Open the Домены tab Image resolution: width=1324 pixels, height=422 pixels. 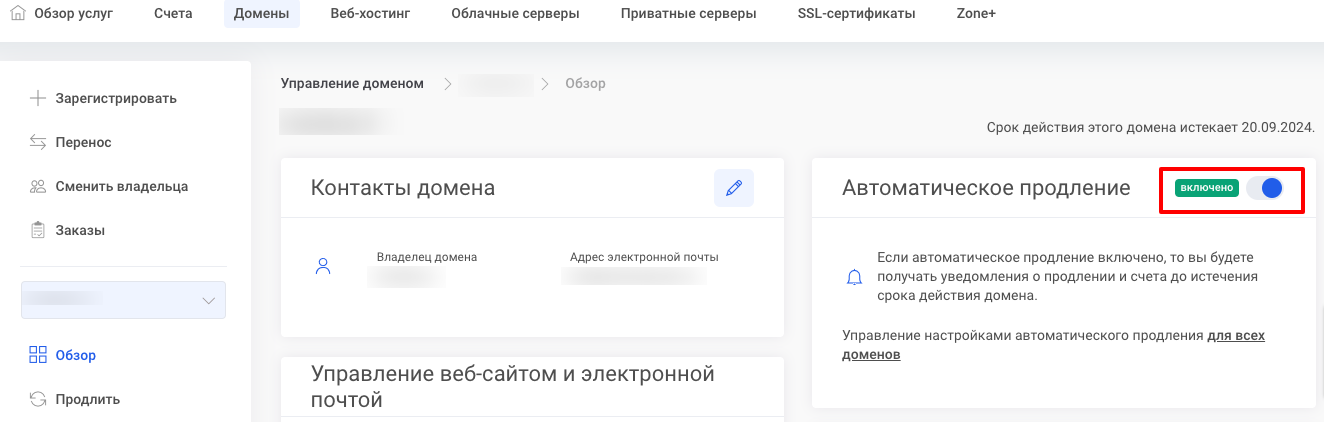261,14
